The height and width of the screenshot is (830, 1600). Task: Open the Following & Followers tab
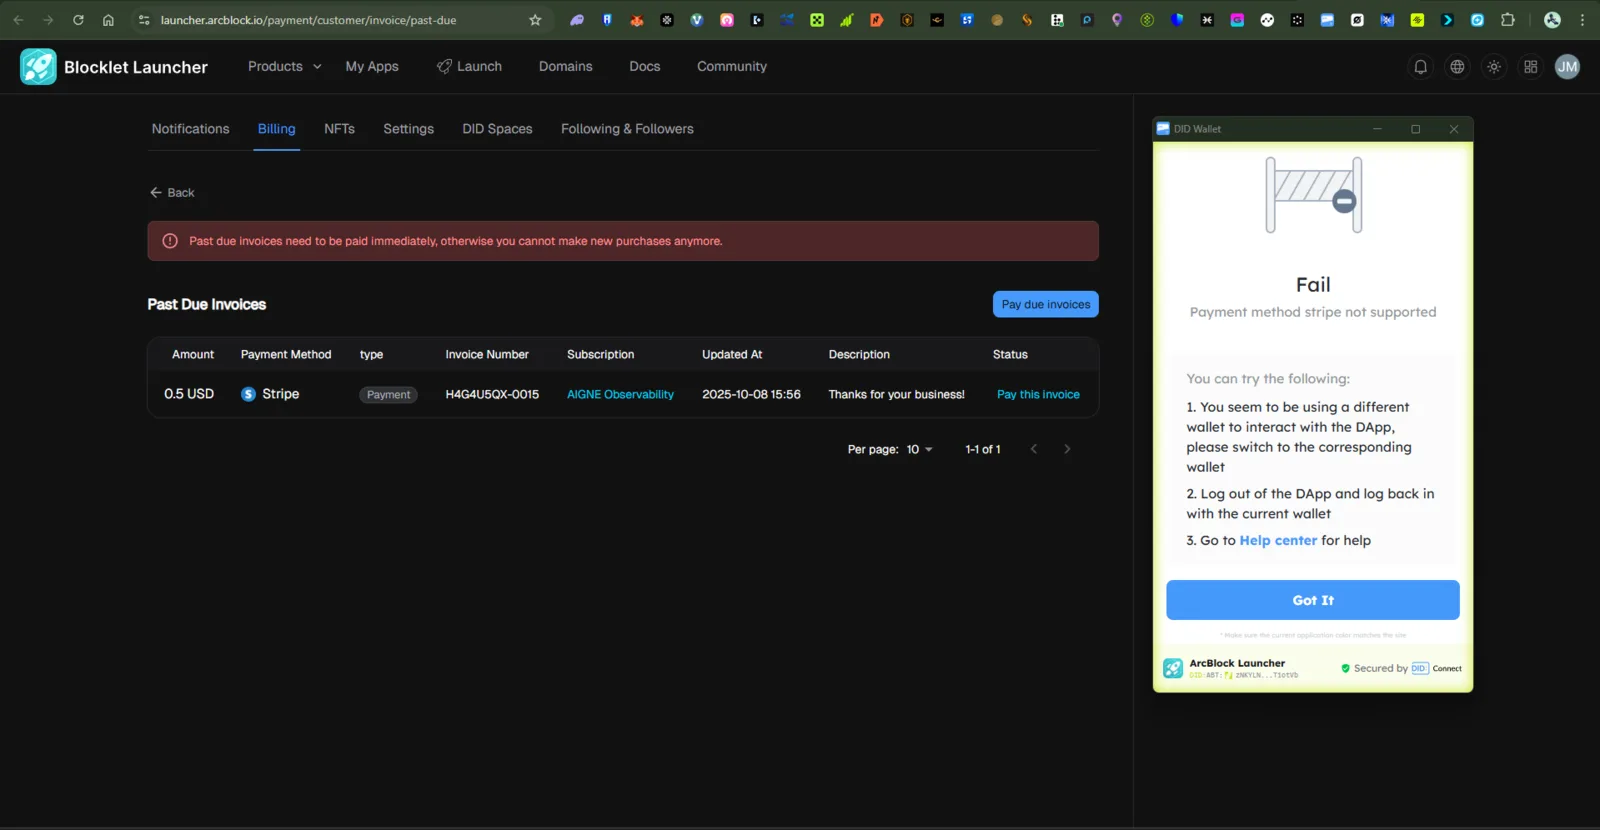tap(627, 129)
